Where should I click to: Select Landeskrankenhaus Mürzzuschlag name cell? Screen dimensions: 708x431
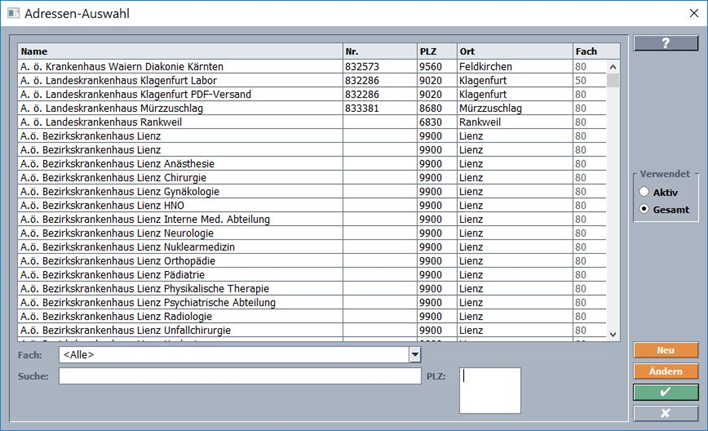pos(180,108)
